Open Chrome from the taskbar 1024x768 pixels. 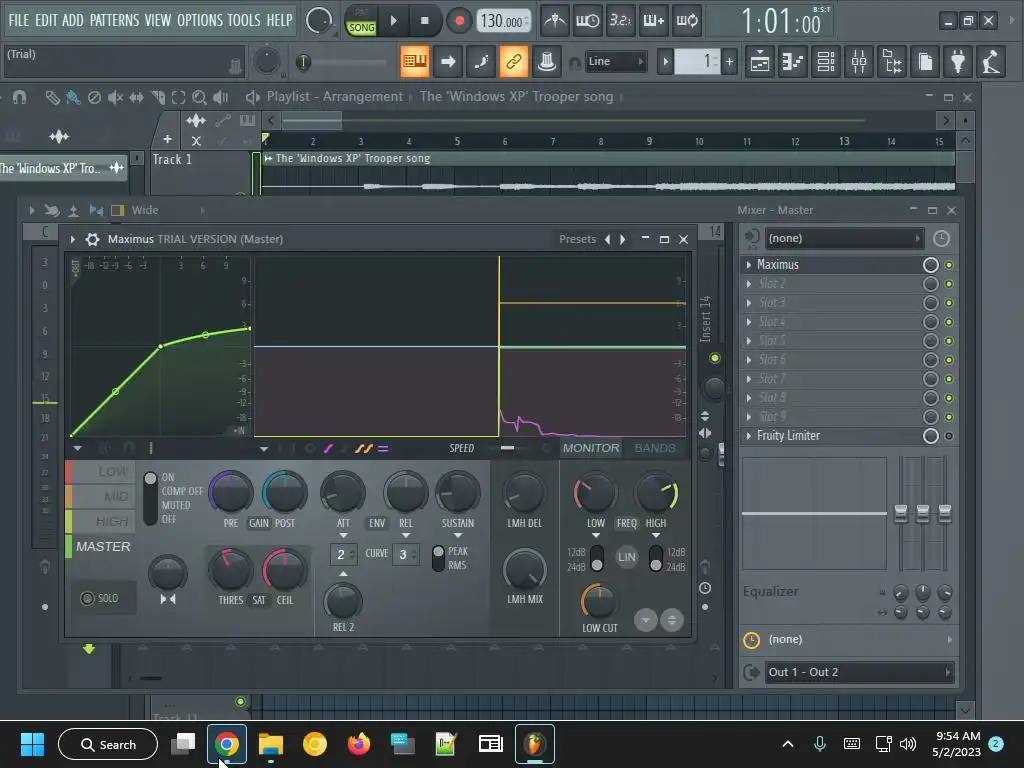tap(227, 744)
